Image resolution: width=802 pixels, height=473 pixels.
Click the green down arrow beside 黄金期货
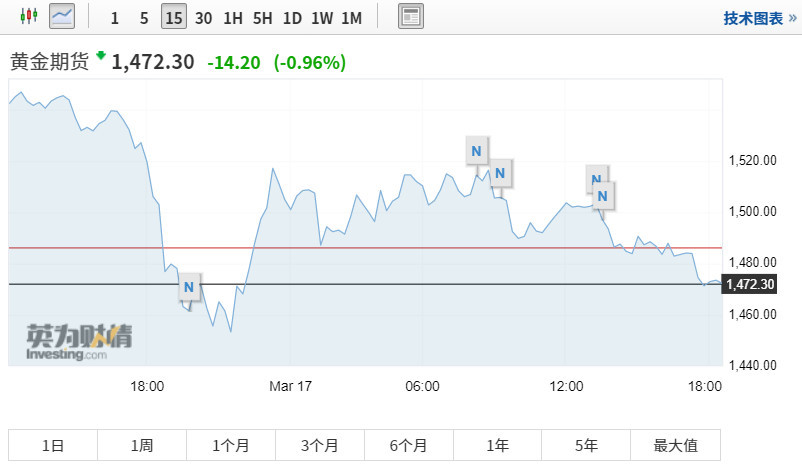[100, 56]
